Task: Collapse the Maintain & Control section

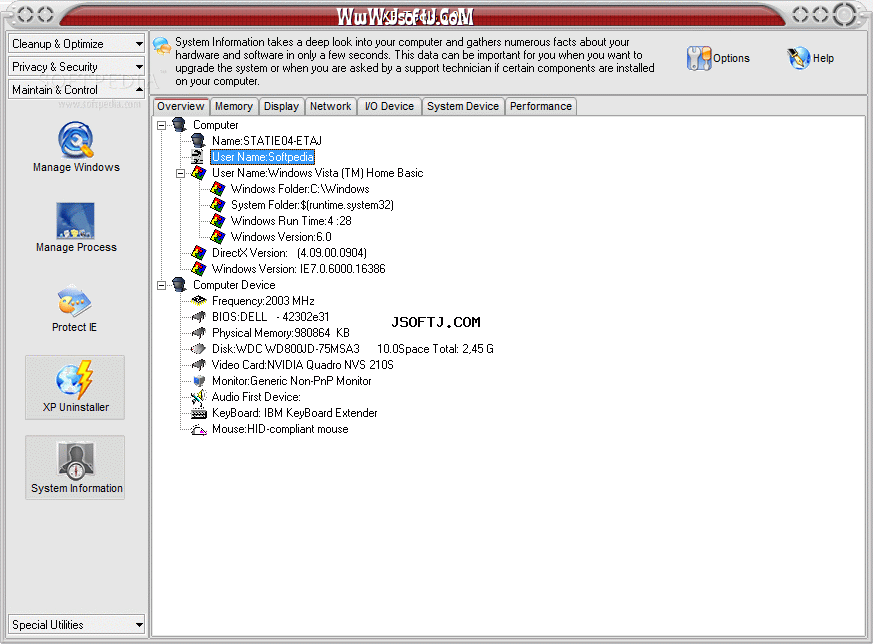Action: point(76,90)
